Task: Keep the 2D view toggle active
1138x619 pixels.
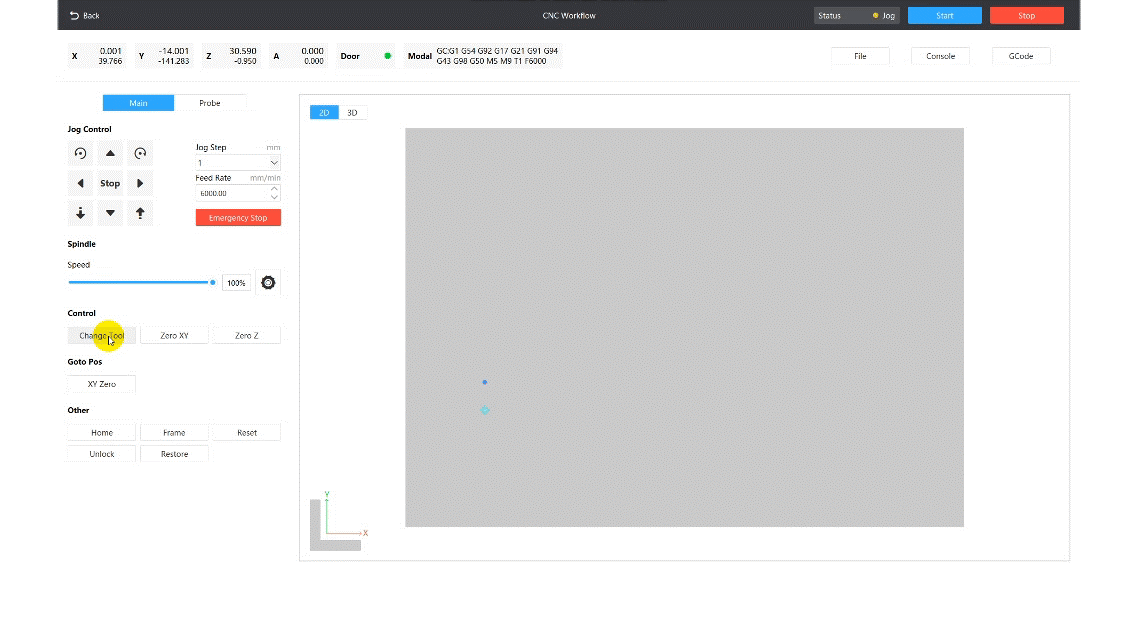Action: click(x=323, y=112)
